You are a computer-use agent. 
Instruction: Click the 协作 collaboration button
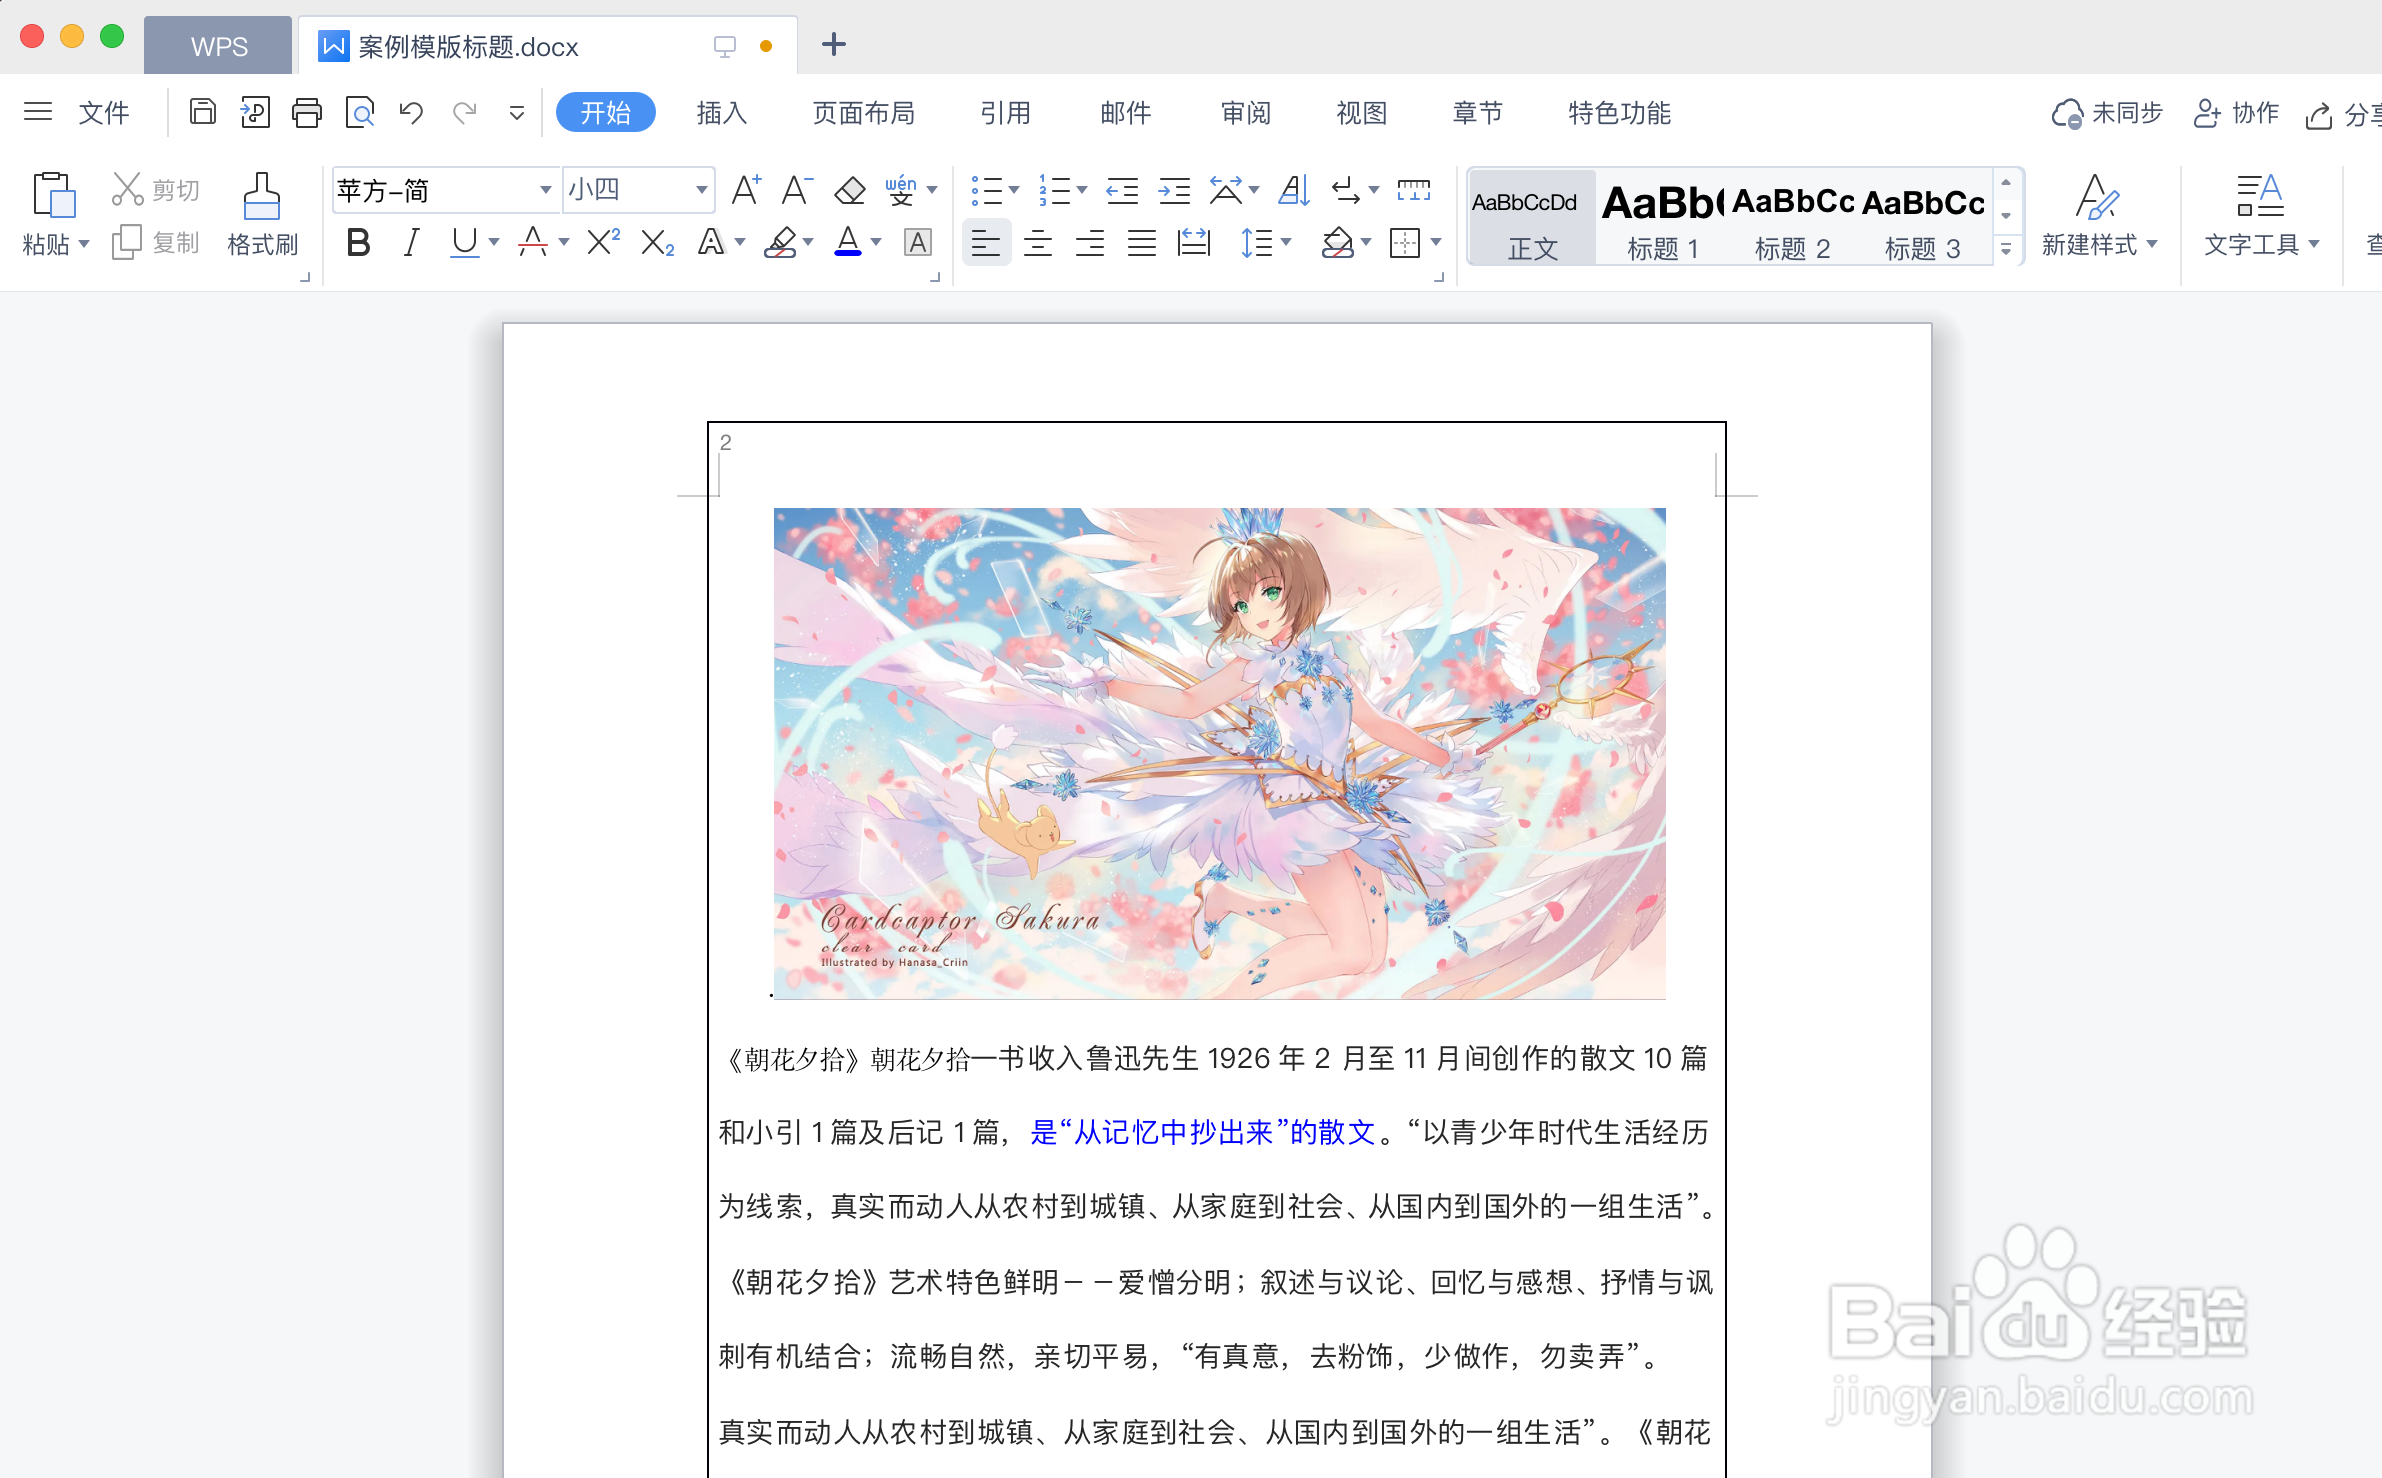click(x=2236, y=113)
